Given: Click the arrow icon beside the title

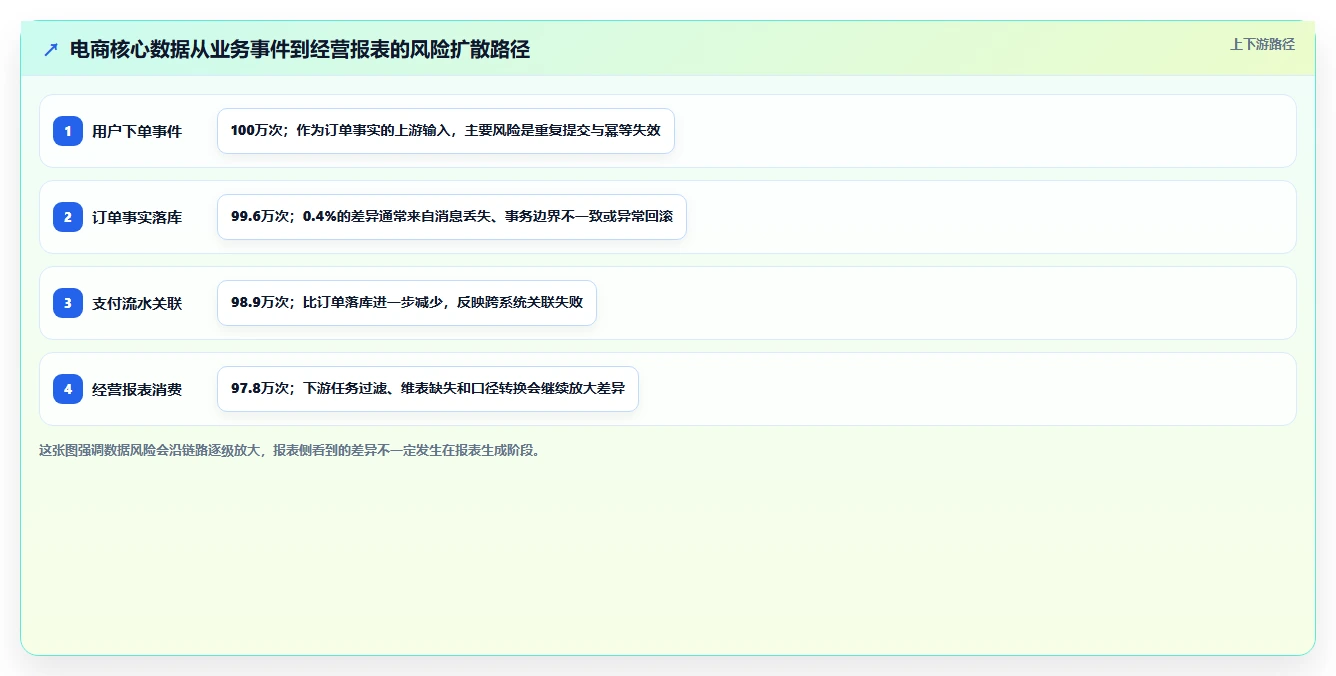Looking at the screenshot, I should 51,49.
